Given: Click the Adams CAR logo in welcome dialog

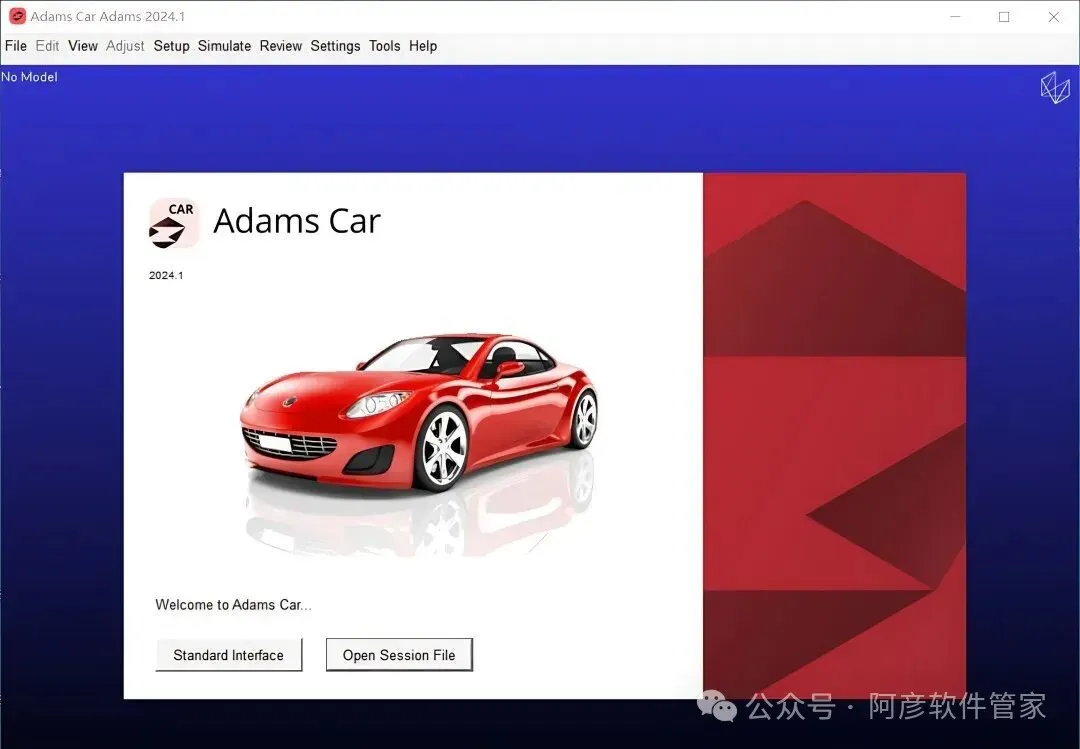Looking at the screenshot, I should tap(174, 223).
